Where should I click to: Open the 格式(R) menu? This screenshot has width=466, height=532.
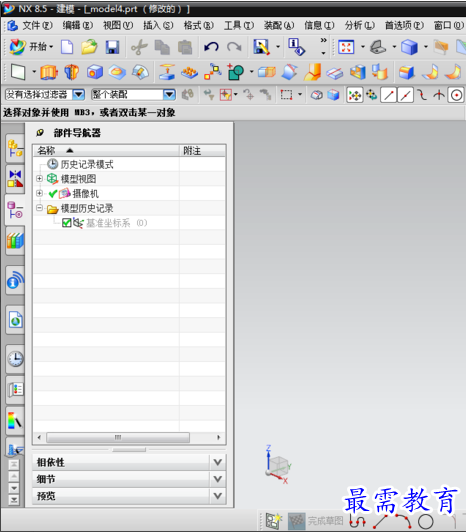199,25
